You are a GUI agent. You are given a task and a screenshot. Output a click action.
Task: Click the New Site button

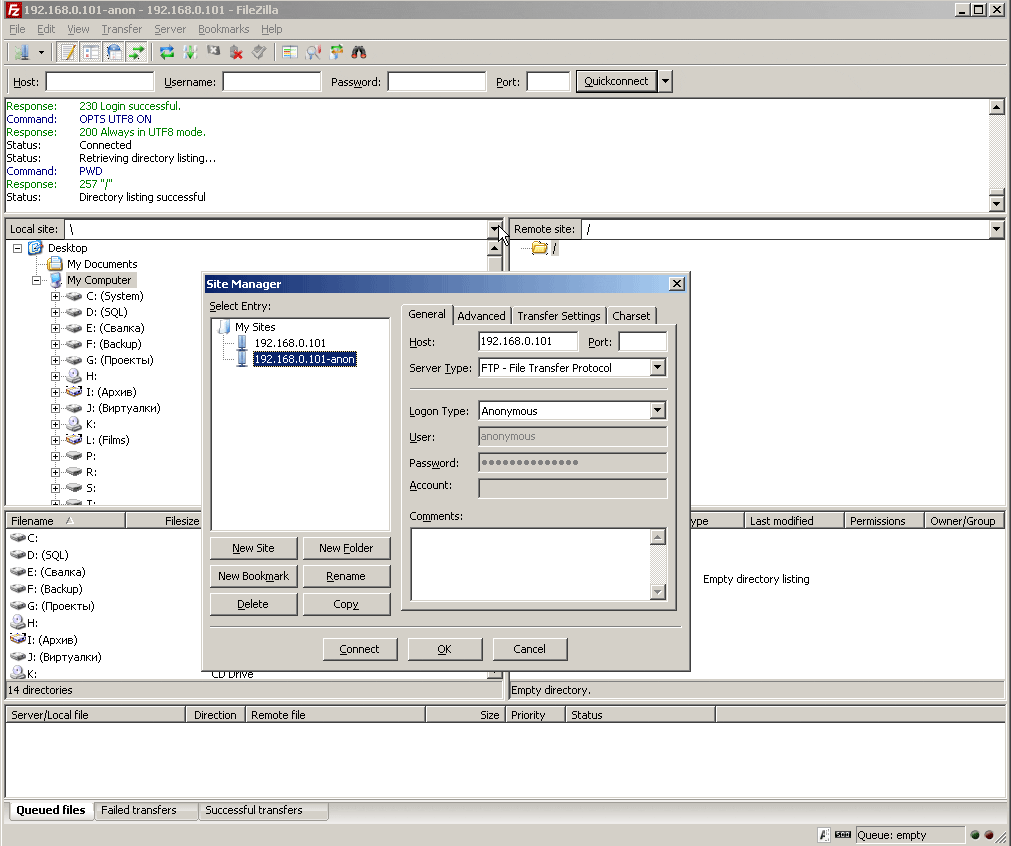pyautogui.click(x=253, y=548)
